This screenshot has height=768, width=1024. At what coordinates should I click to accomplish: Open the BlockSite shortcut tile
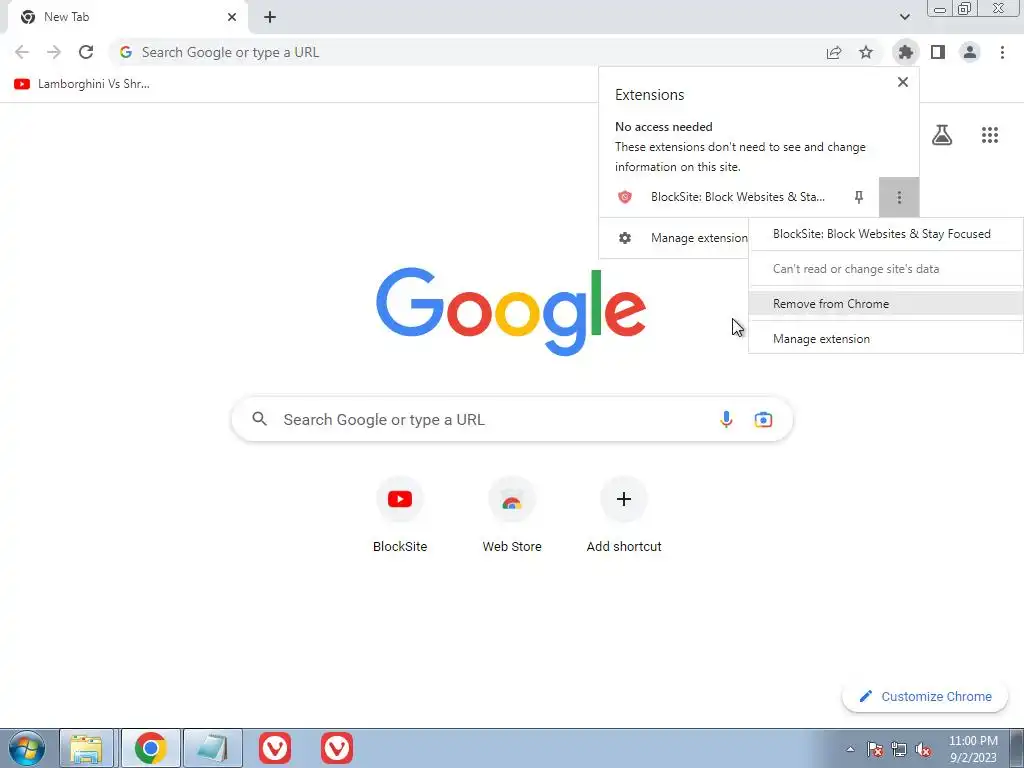click(400, 516)
